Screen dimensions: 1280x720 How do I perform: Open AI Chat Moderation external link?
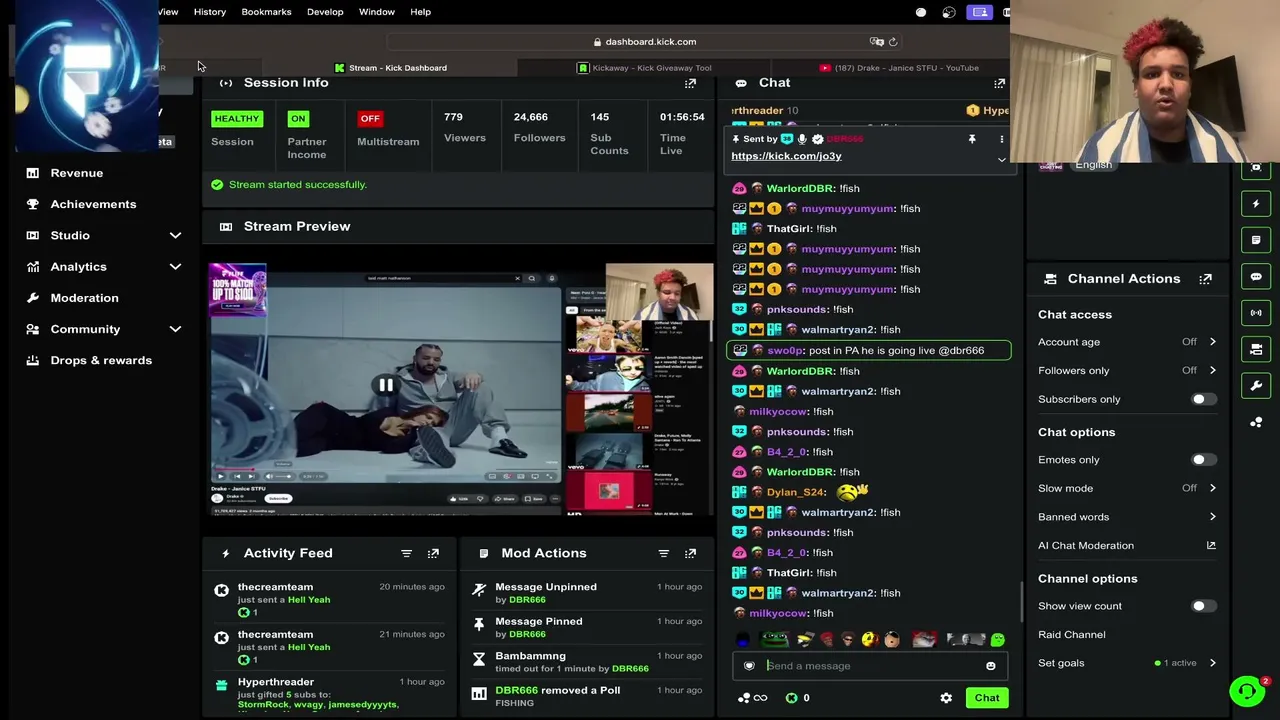pos(1211,546)
